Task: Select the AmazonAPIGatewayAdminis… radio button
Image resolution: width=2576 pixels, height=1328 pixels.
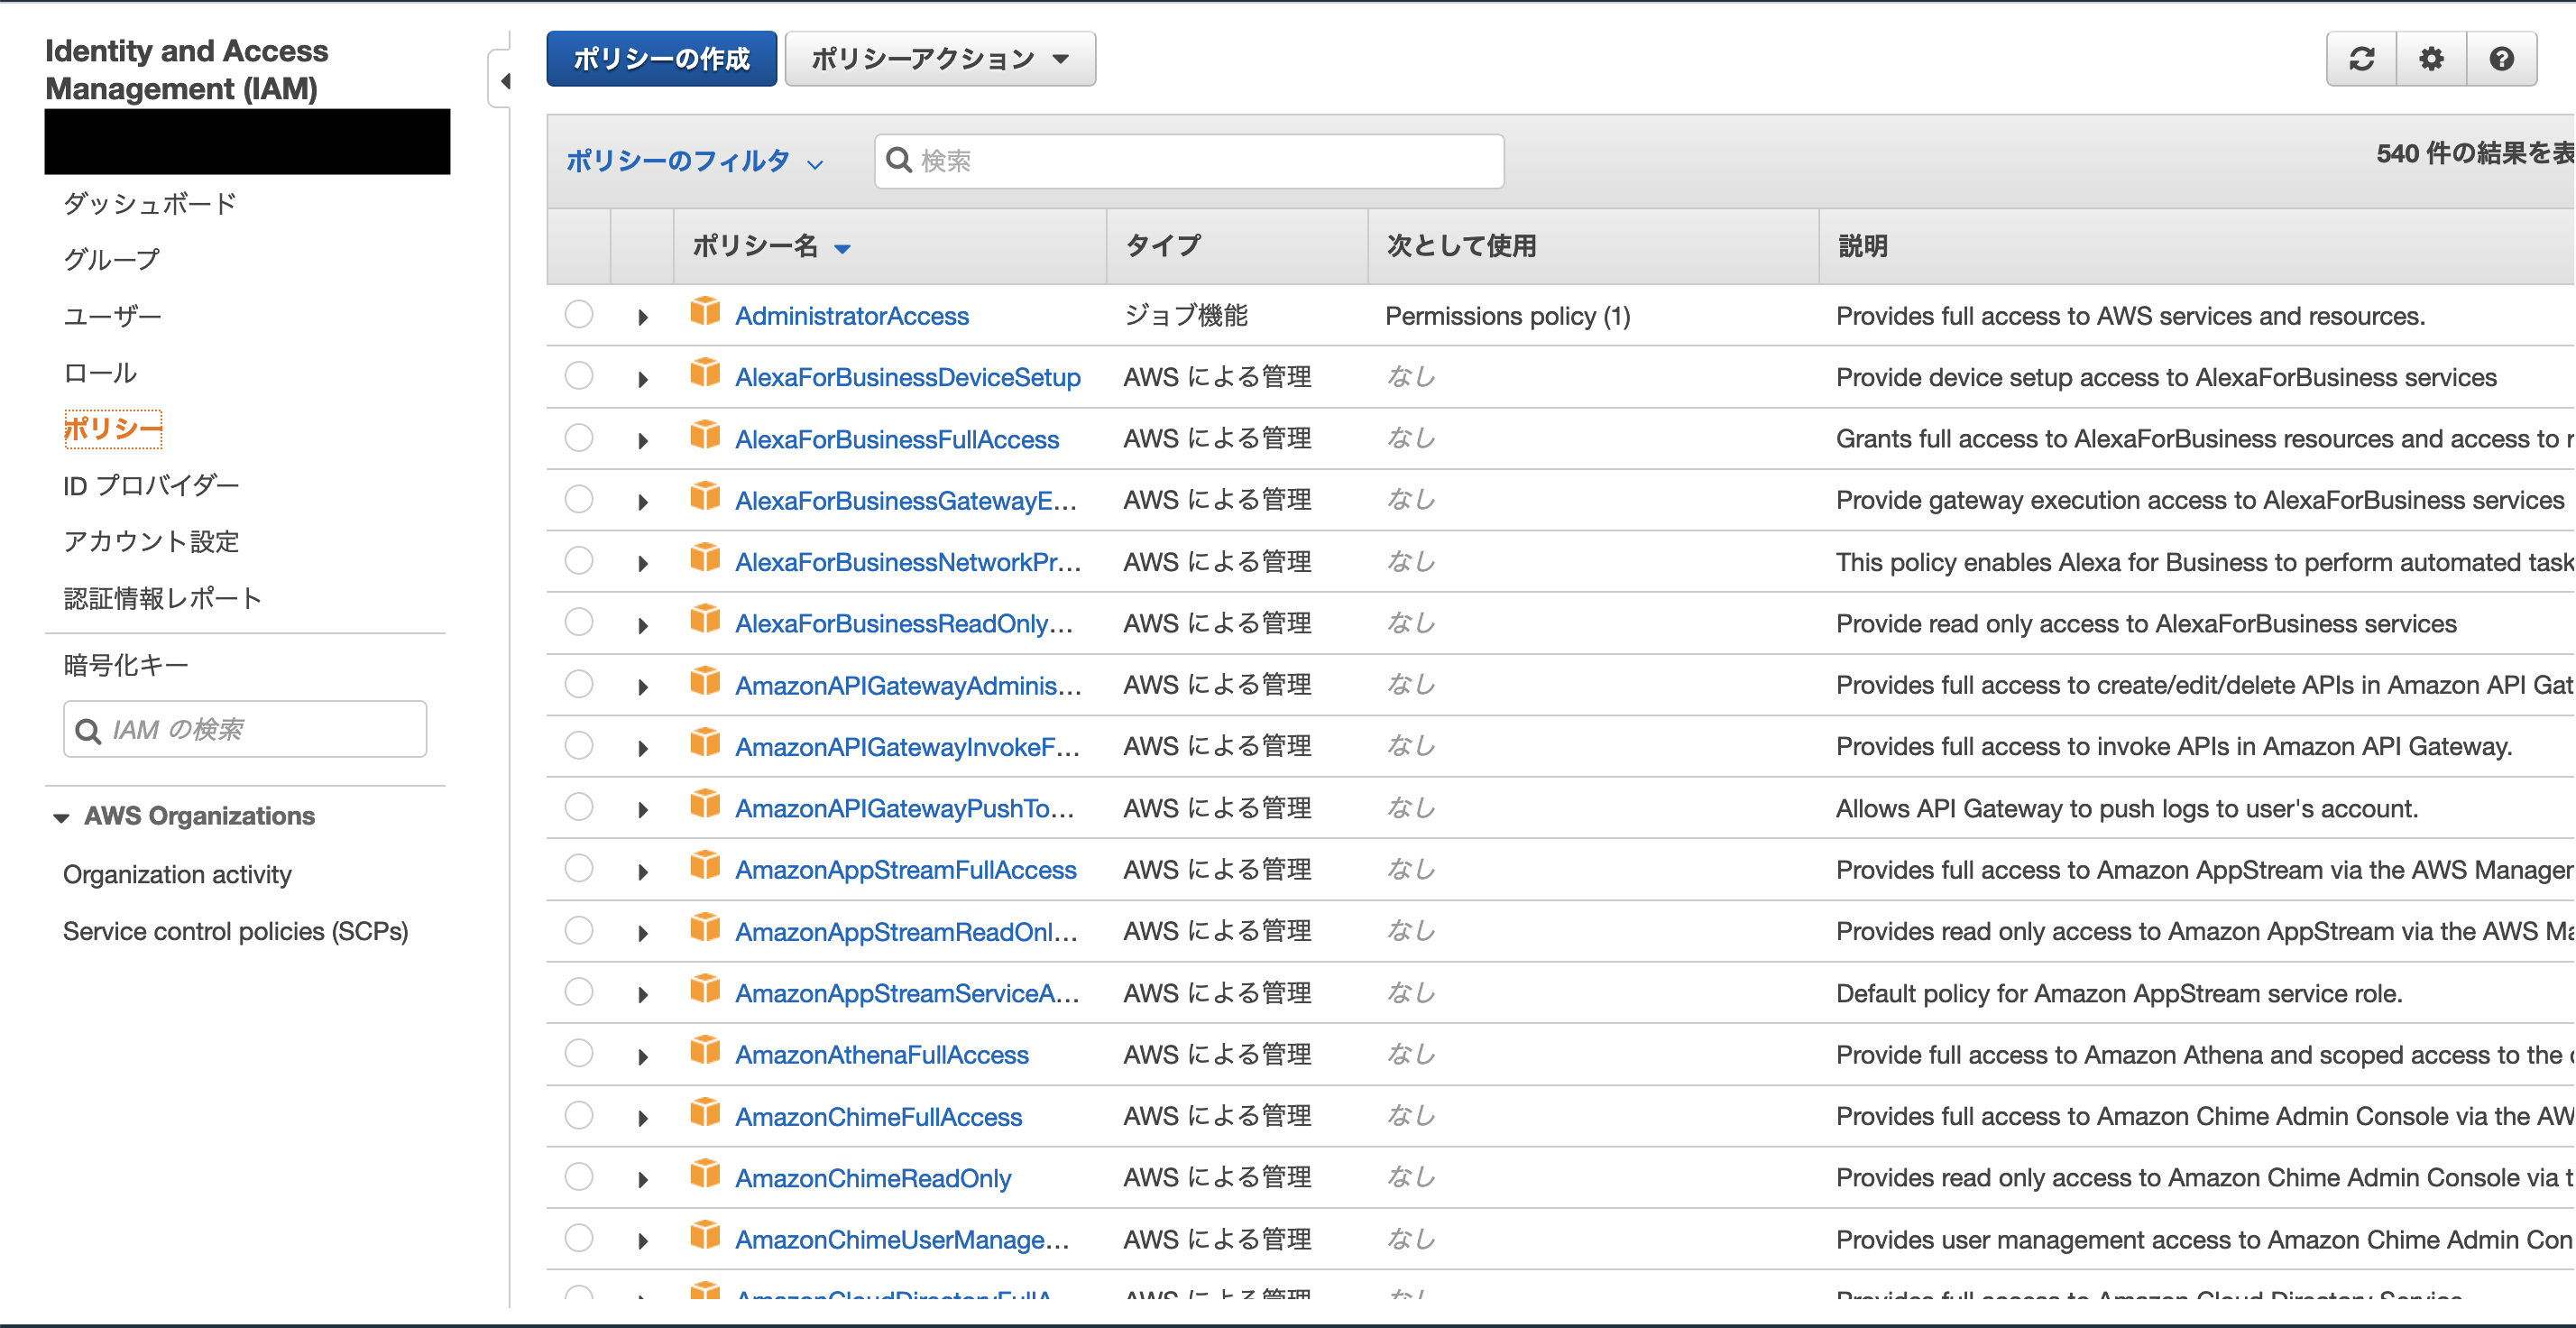Action: point(579,684)
